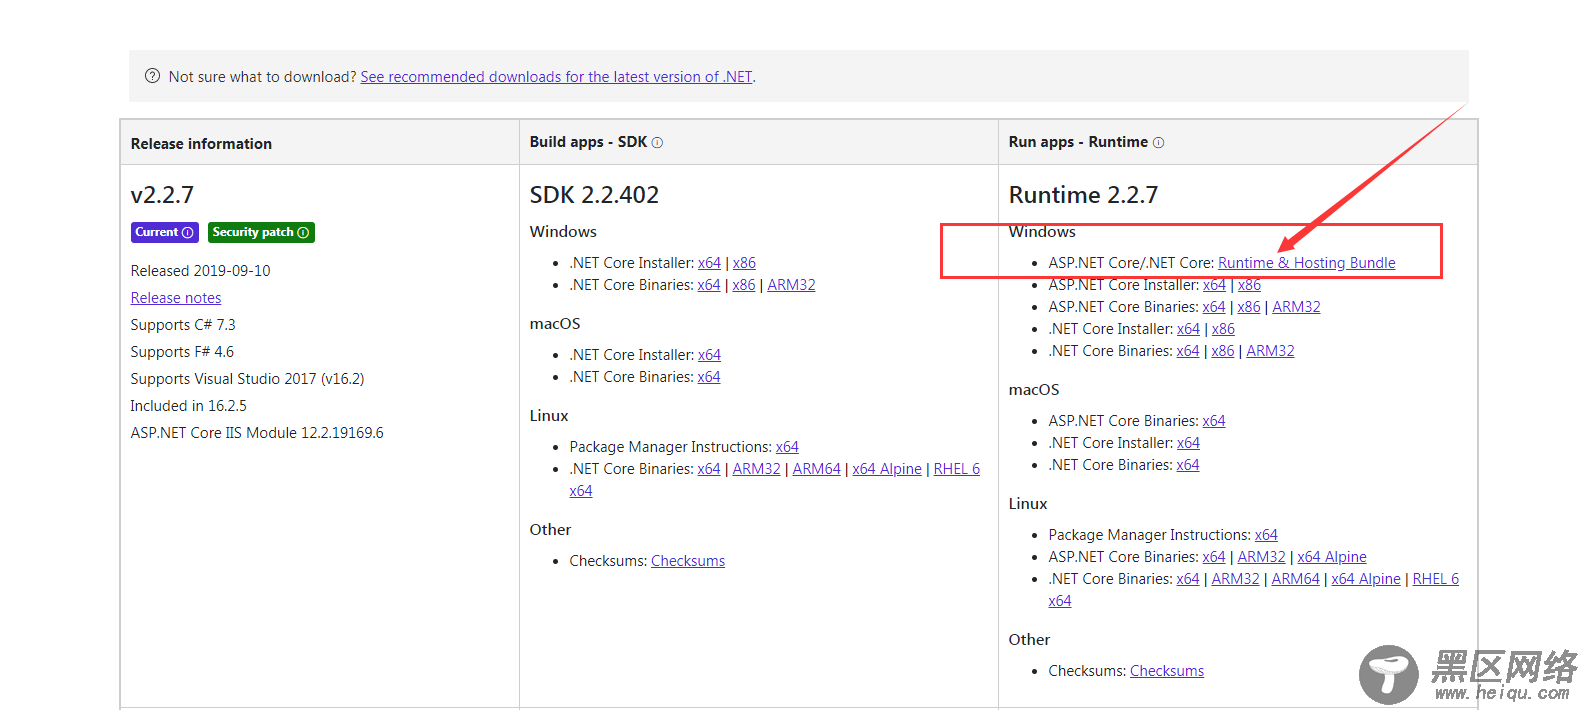Viewport: 1591px width, 710px height.
Task: Click the 'SDK 2.2.402' heading
Action: click(x=594, y=195)
